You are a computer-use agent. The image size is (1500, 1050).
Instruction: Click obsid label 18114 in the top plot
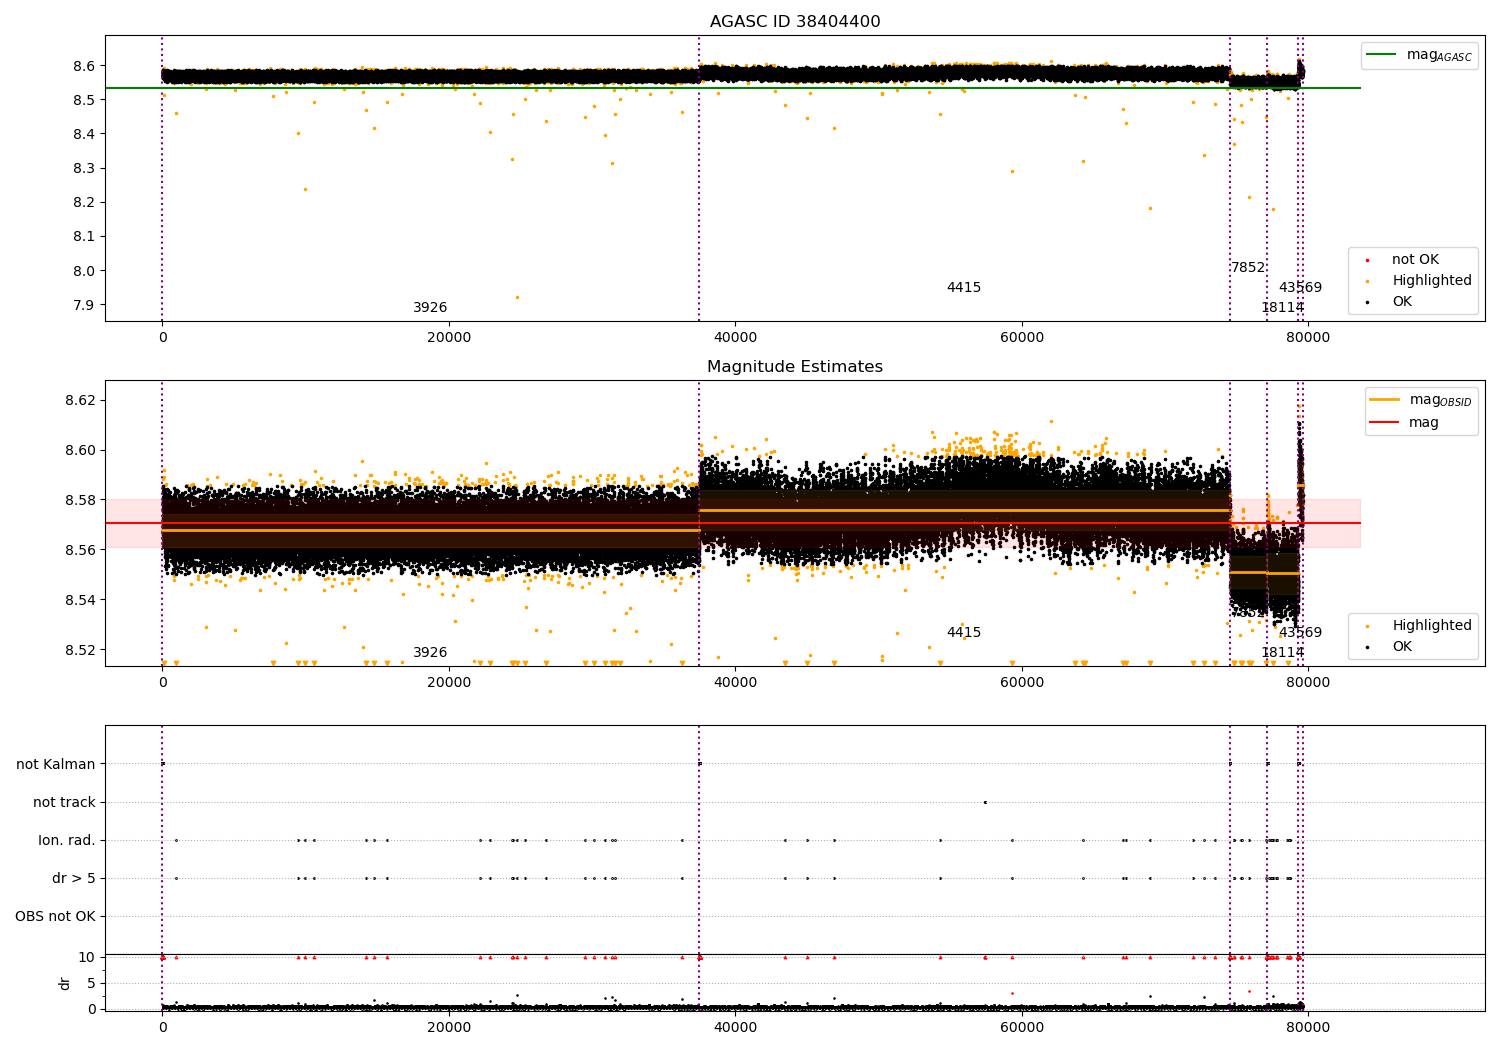click(1282, 308)
